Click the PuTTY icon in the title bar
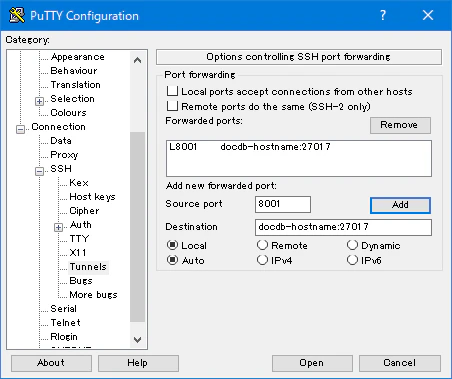 pos(17,15)
